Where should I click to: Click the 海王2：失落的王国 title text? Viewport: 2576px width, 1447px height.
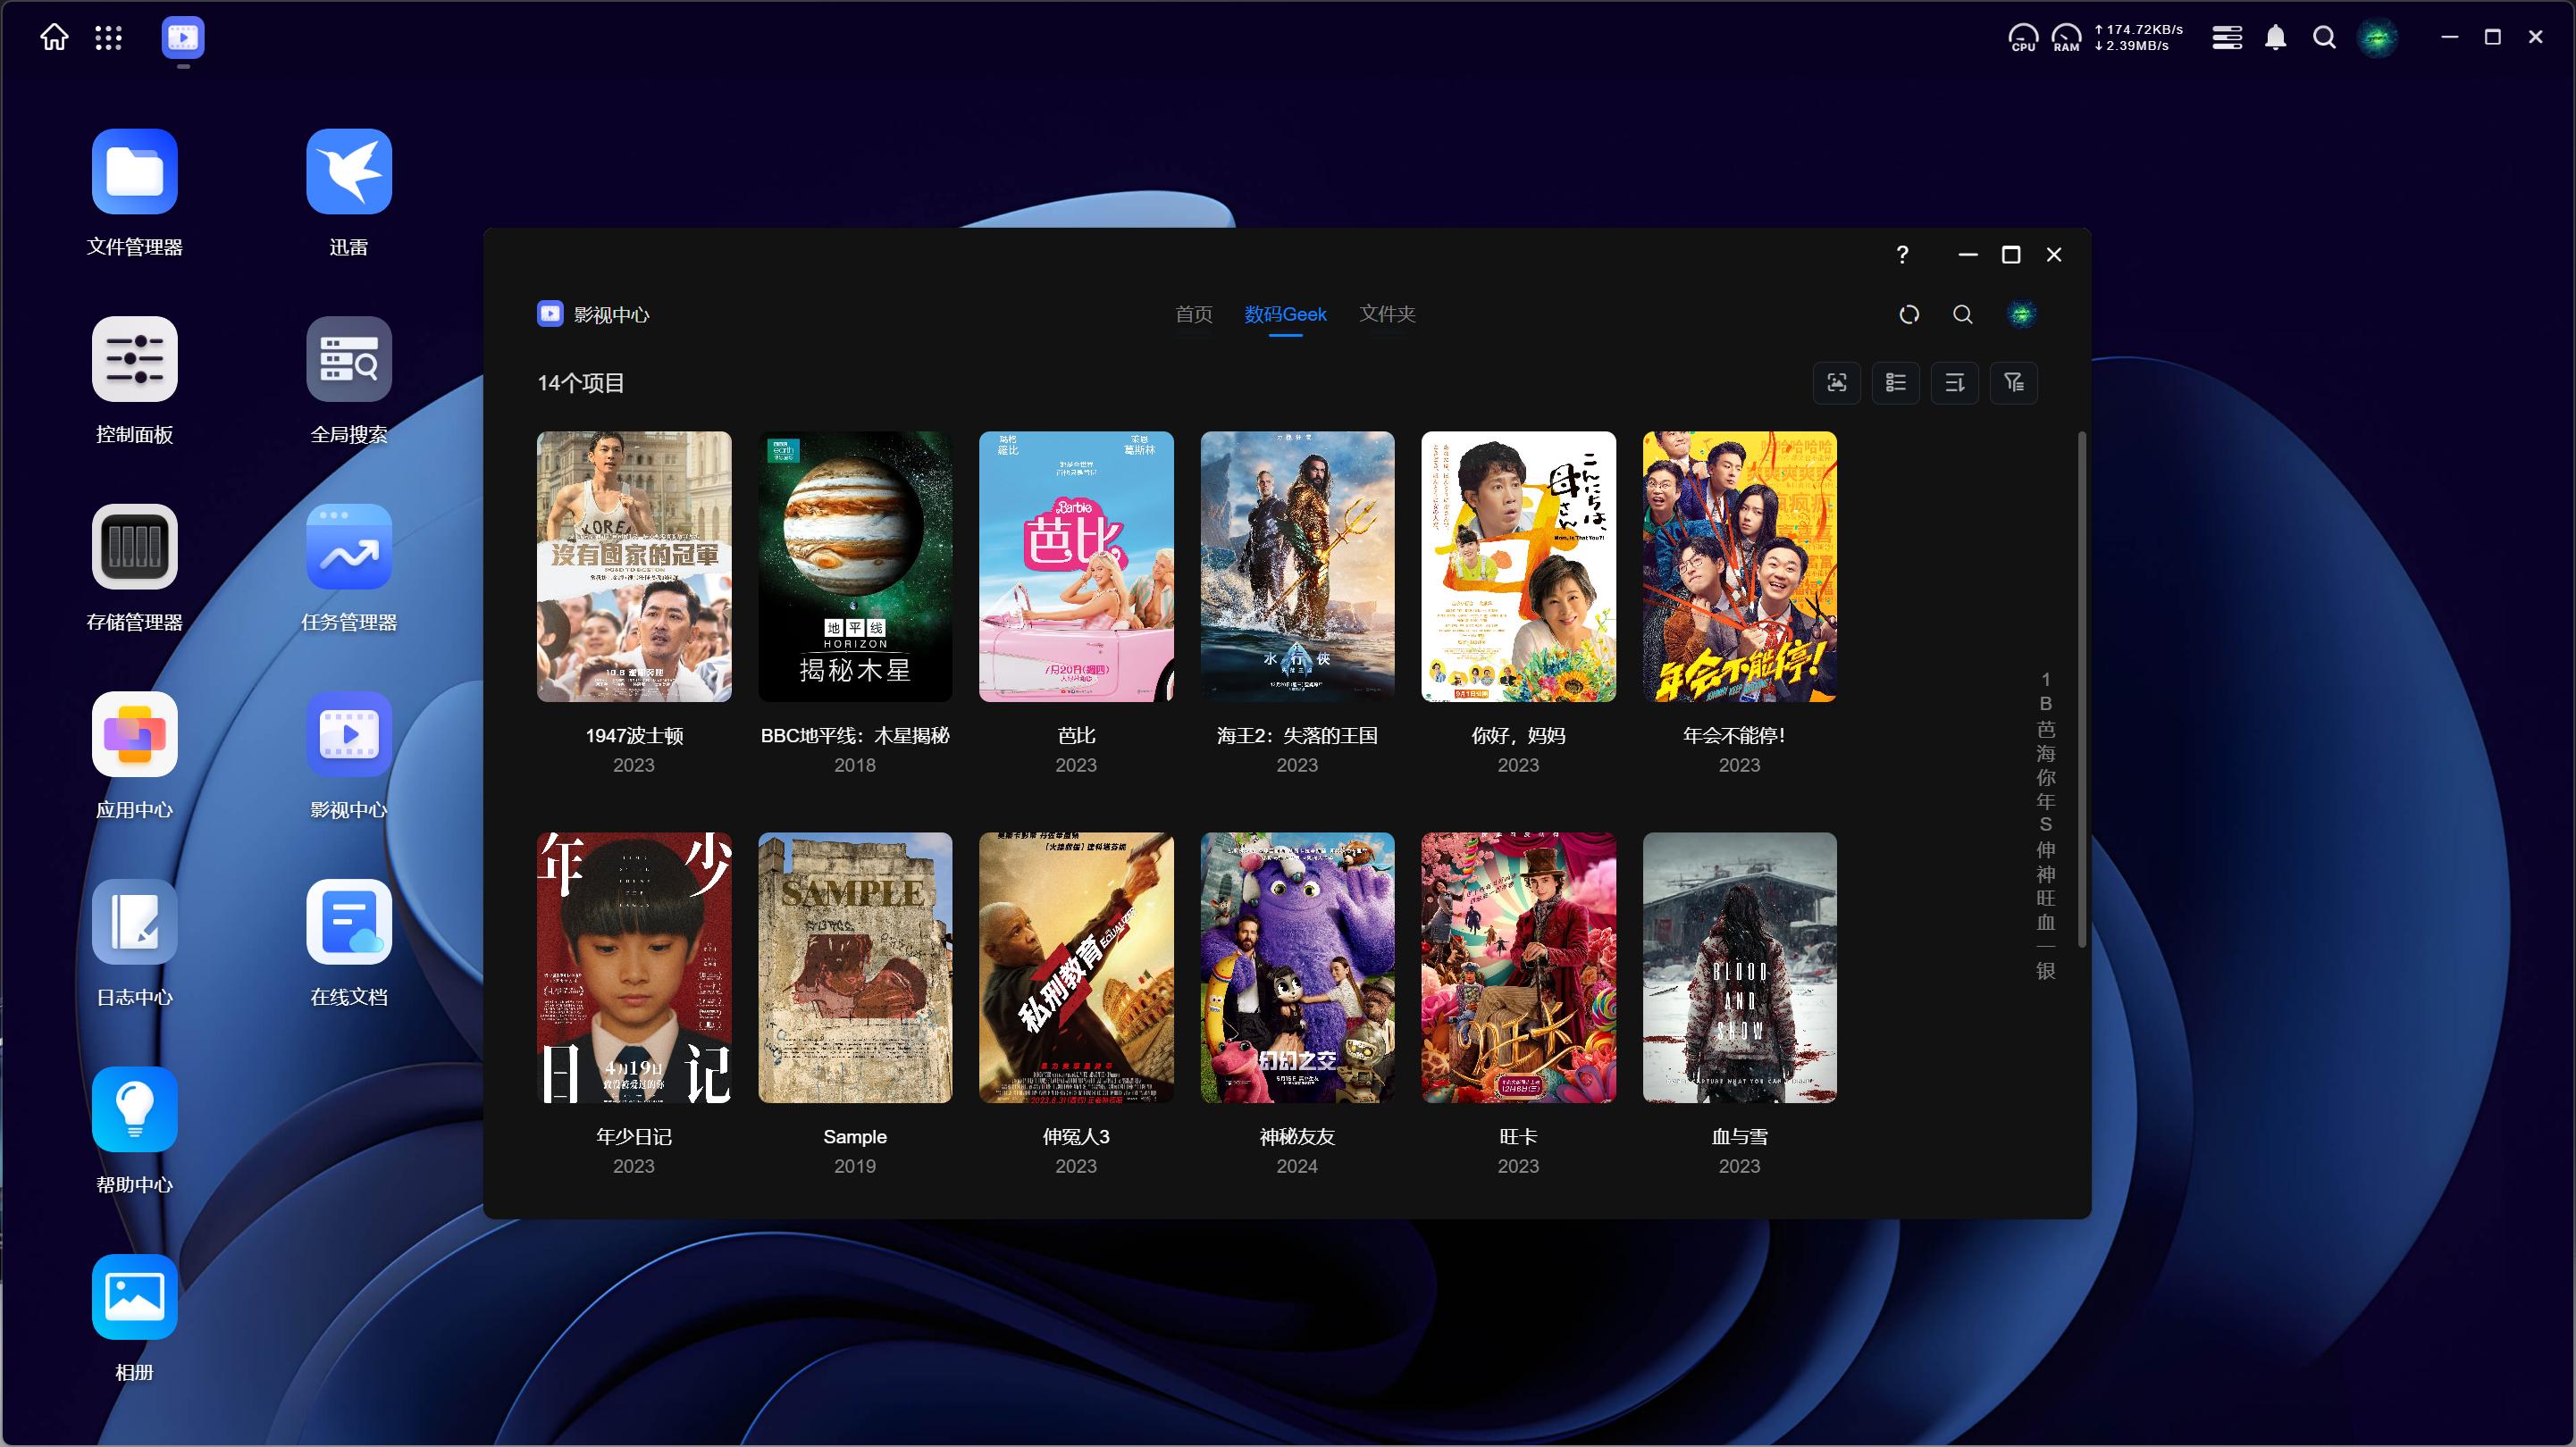(x=1297, y=735)
